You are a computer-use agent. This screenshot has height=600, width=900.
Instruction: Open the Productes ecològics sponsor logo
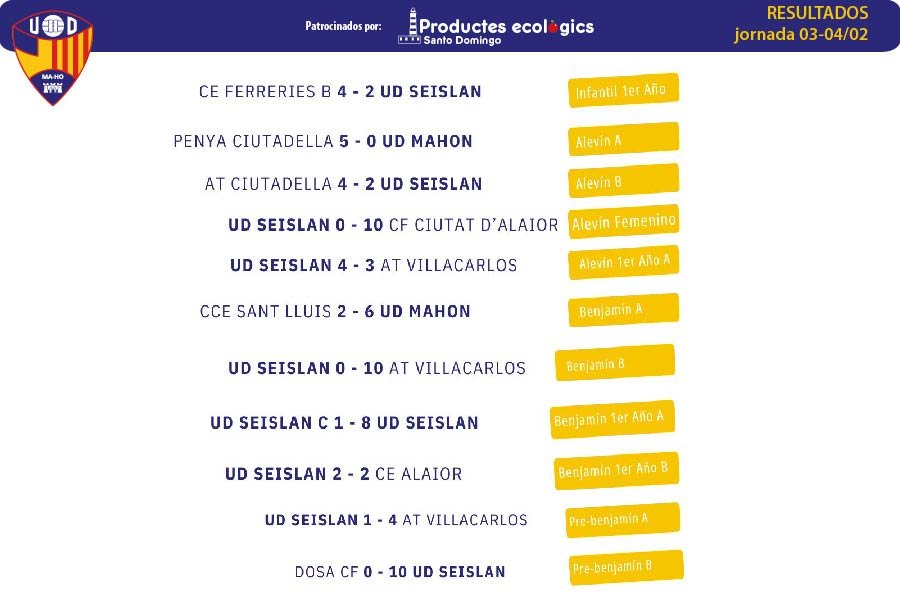pyautogui.click(x=496, y=26)
